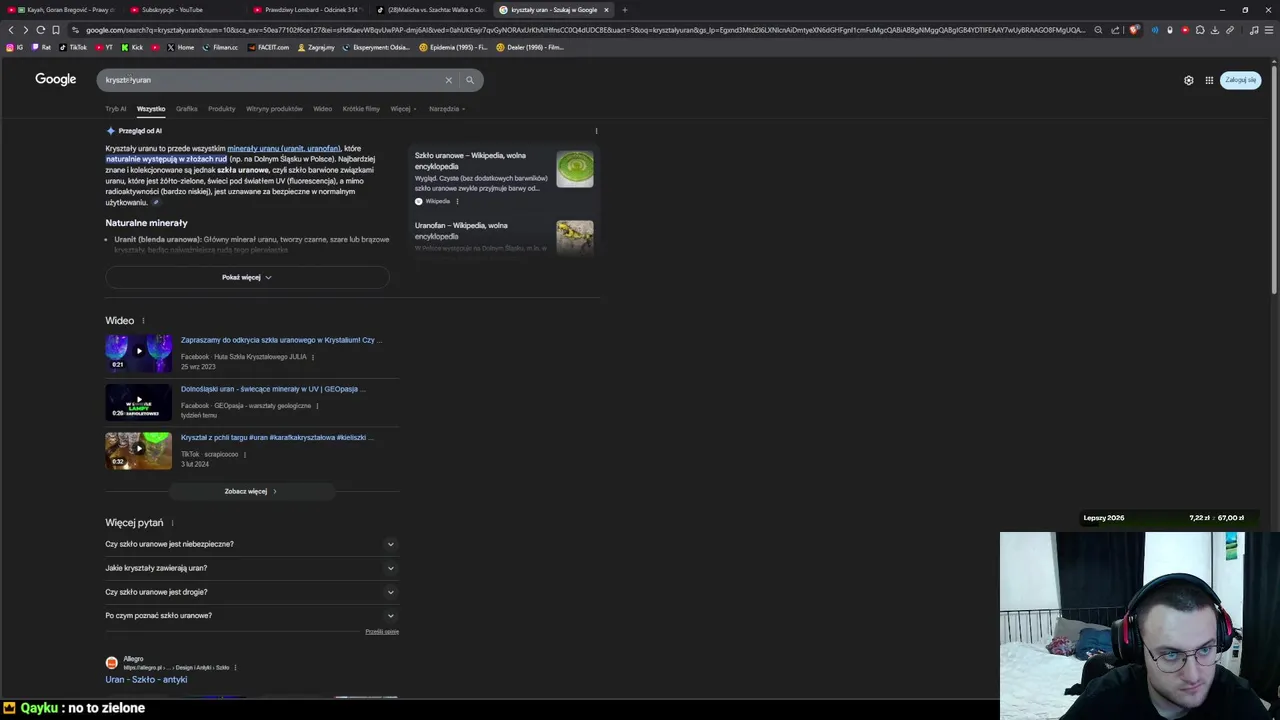Expand 'Czy szkło uranowe jest niebezpieczne?' question
The image size is (1280, 720).
(x=250, y=544)
